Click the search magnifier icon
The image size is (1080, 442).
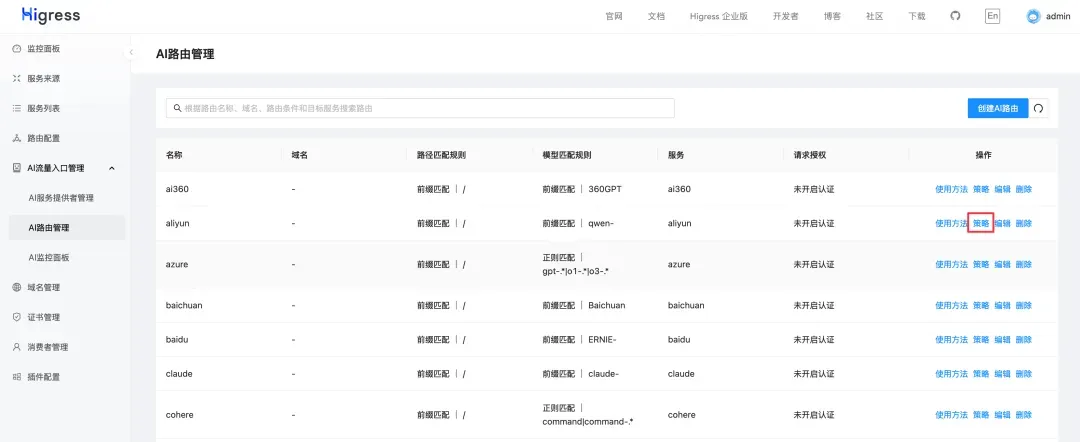178,108
